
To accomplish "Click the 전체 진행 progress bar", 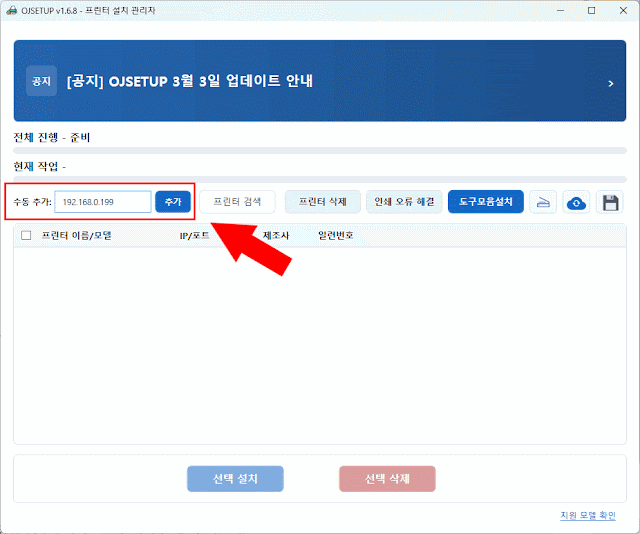I will click(x=320, y=150).
